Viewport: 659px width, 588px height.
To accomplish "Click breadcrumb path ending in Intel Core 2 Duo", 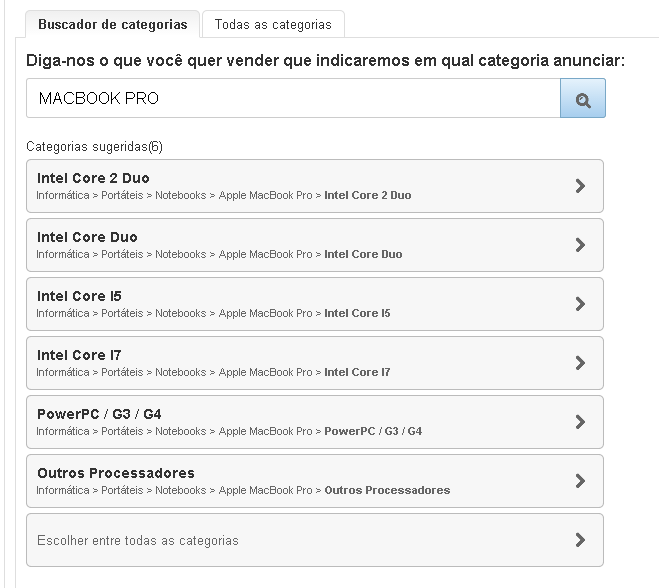I will pos(224,195).
